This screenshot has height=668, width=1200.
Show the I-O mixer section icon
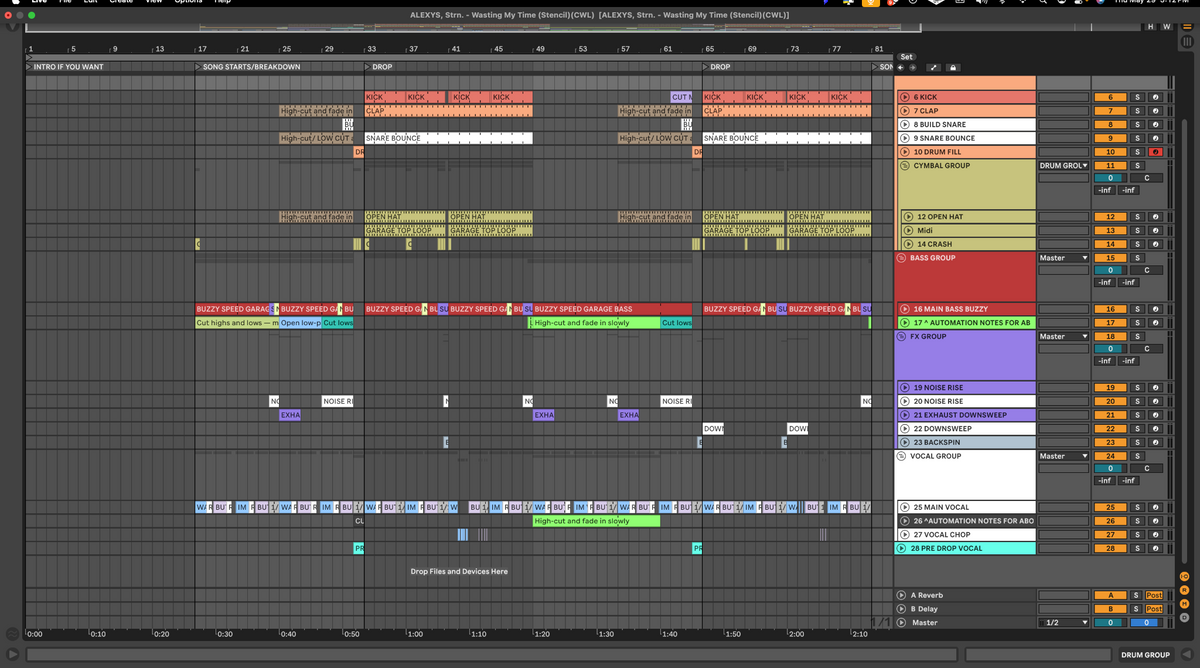click(x=1186, y=576)
